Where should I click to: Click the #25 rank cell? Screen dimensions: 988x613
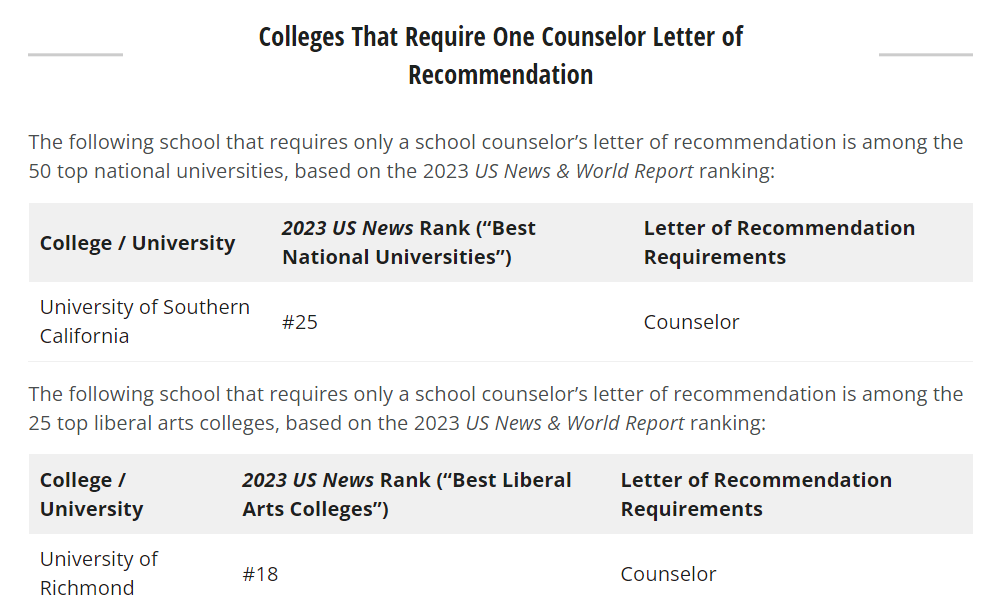click(300, 322)
